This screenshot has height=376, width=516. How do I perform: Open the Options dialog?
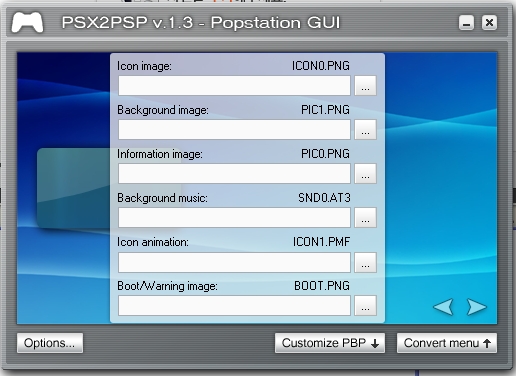click(x=50, y=343)
